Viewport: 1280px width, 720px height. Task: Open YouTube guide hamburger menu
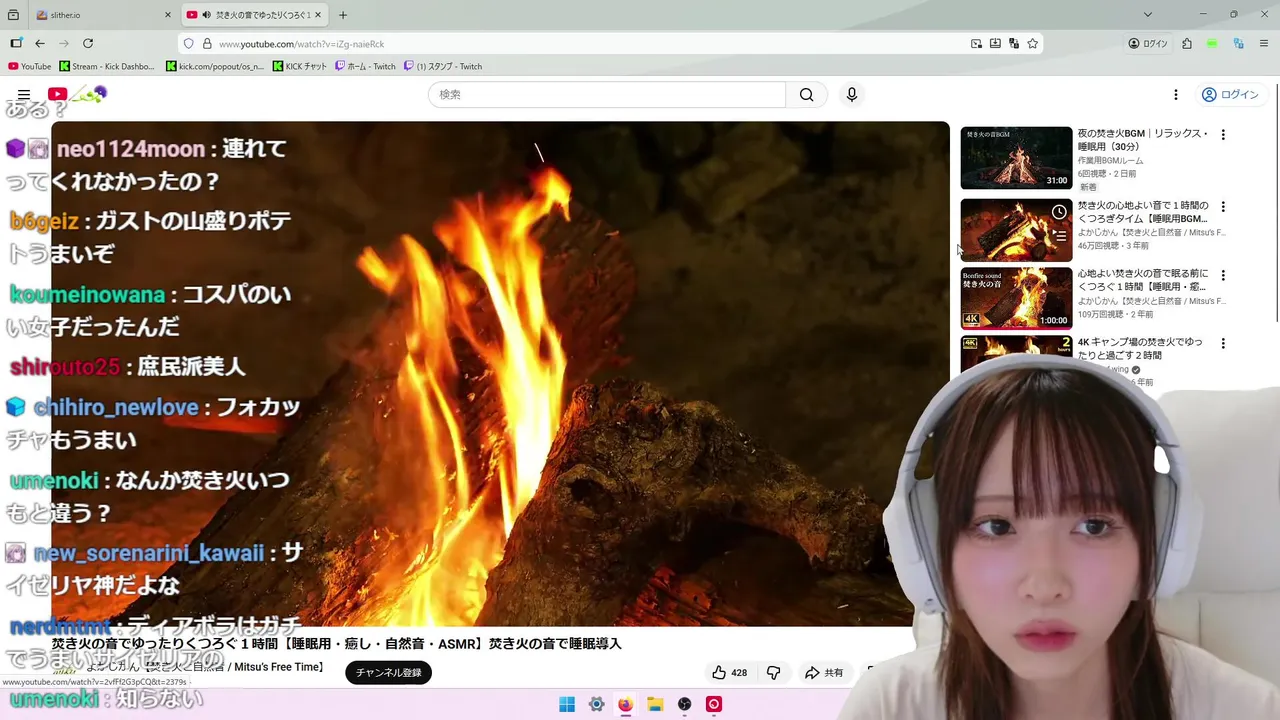tap(24, 94)
